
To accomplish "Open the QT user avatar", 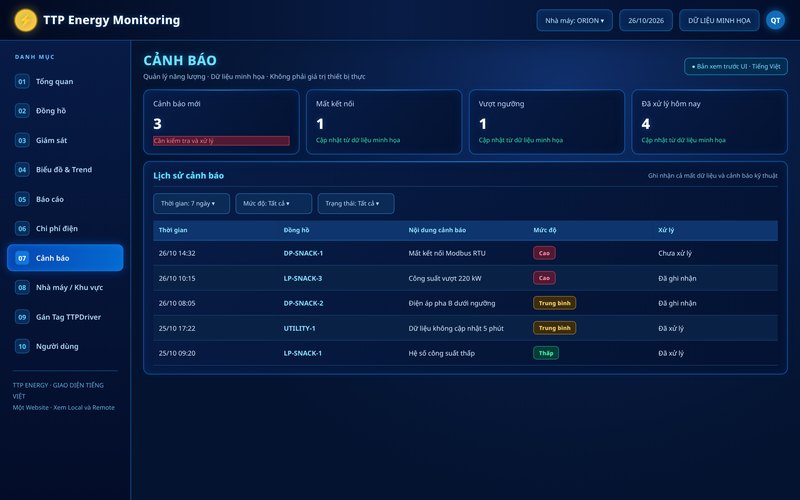I will point(775,20).
